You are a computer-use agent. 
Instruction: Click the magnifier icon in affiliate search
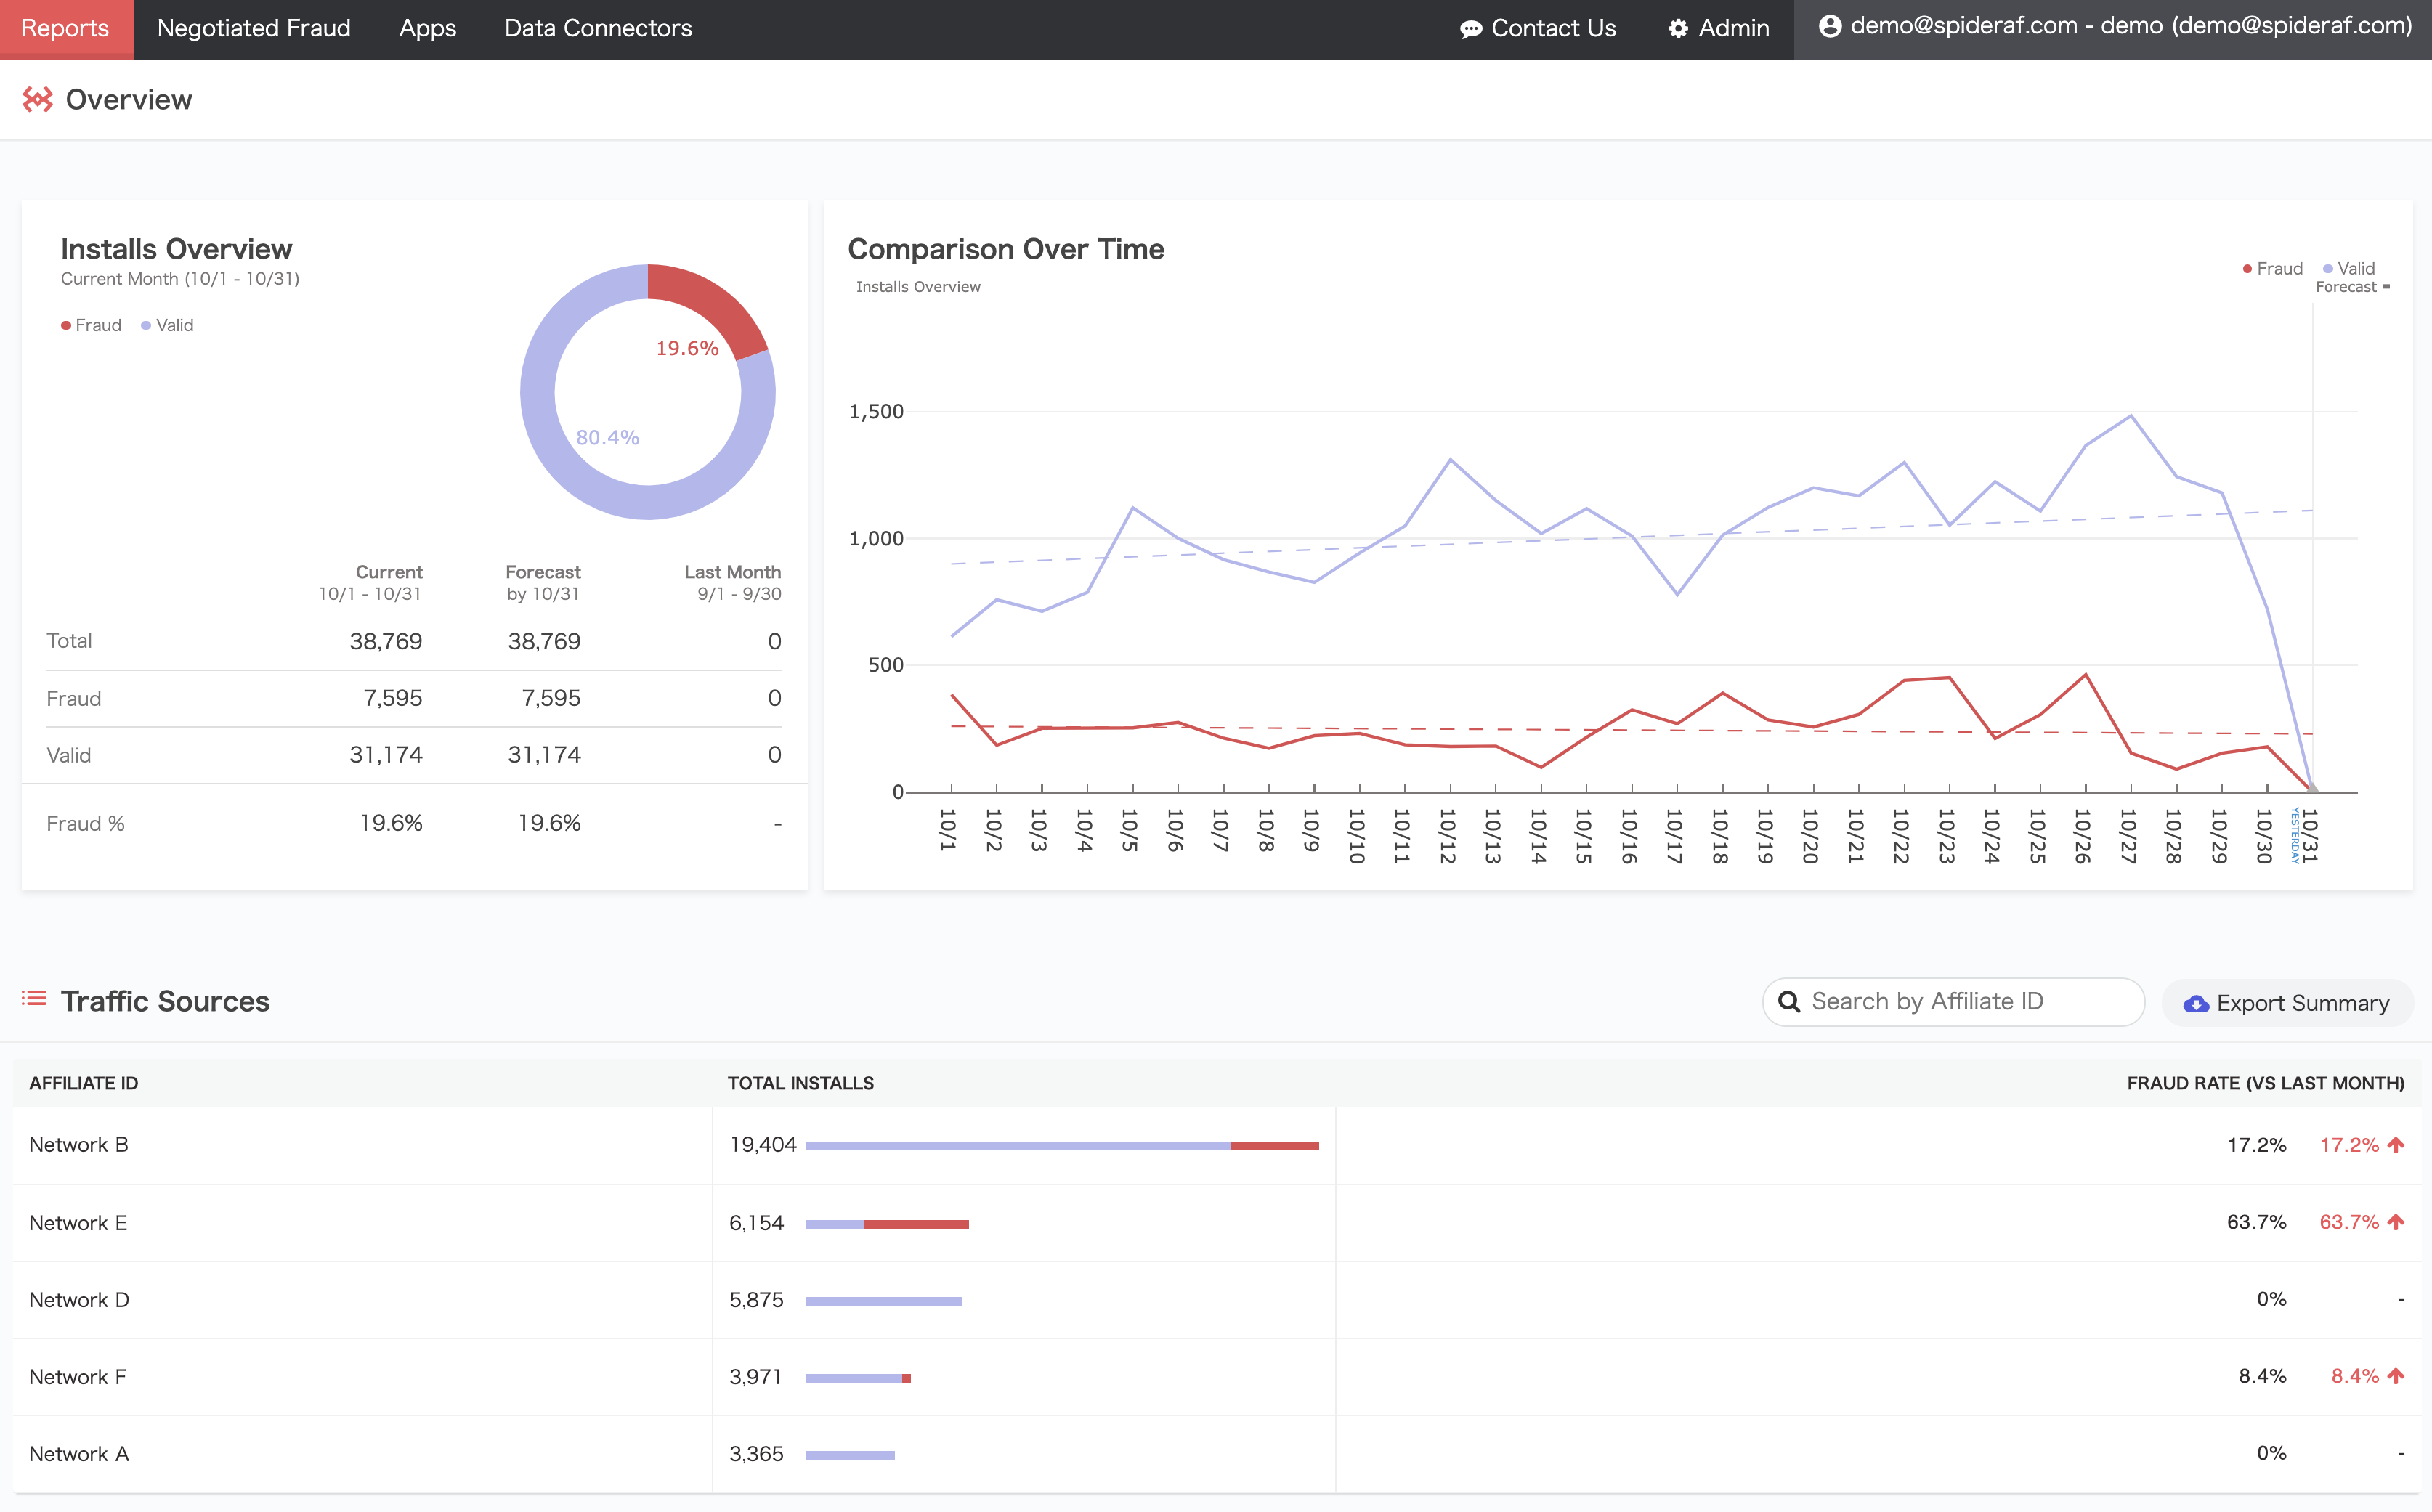tap(1789, 1002)
